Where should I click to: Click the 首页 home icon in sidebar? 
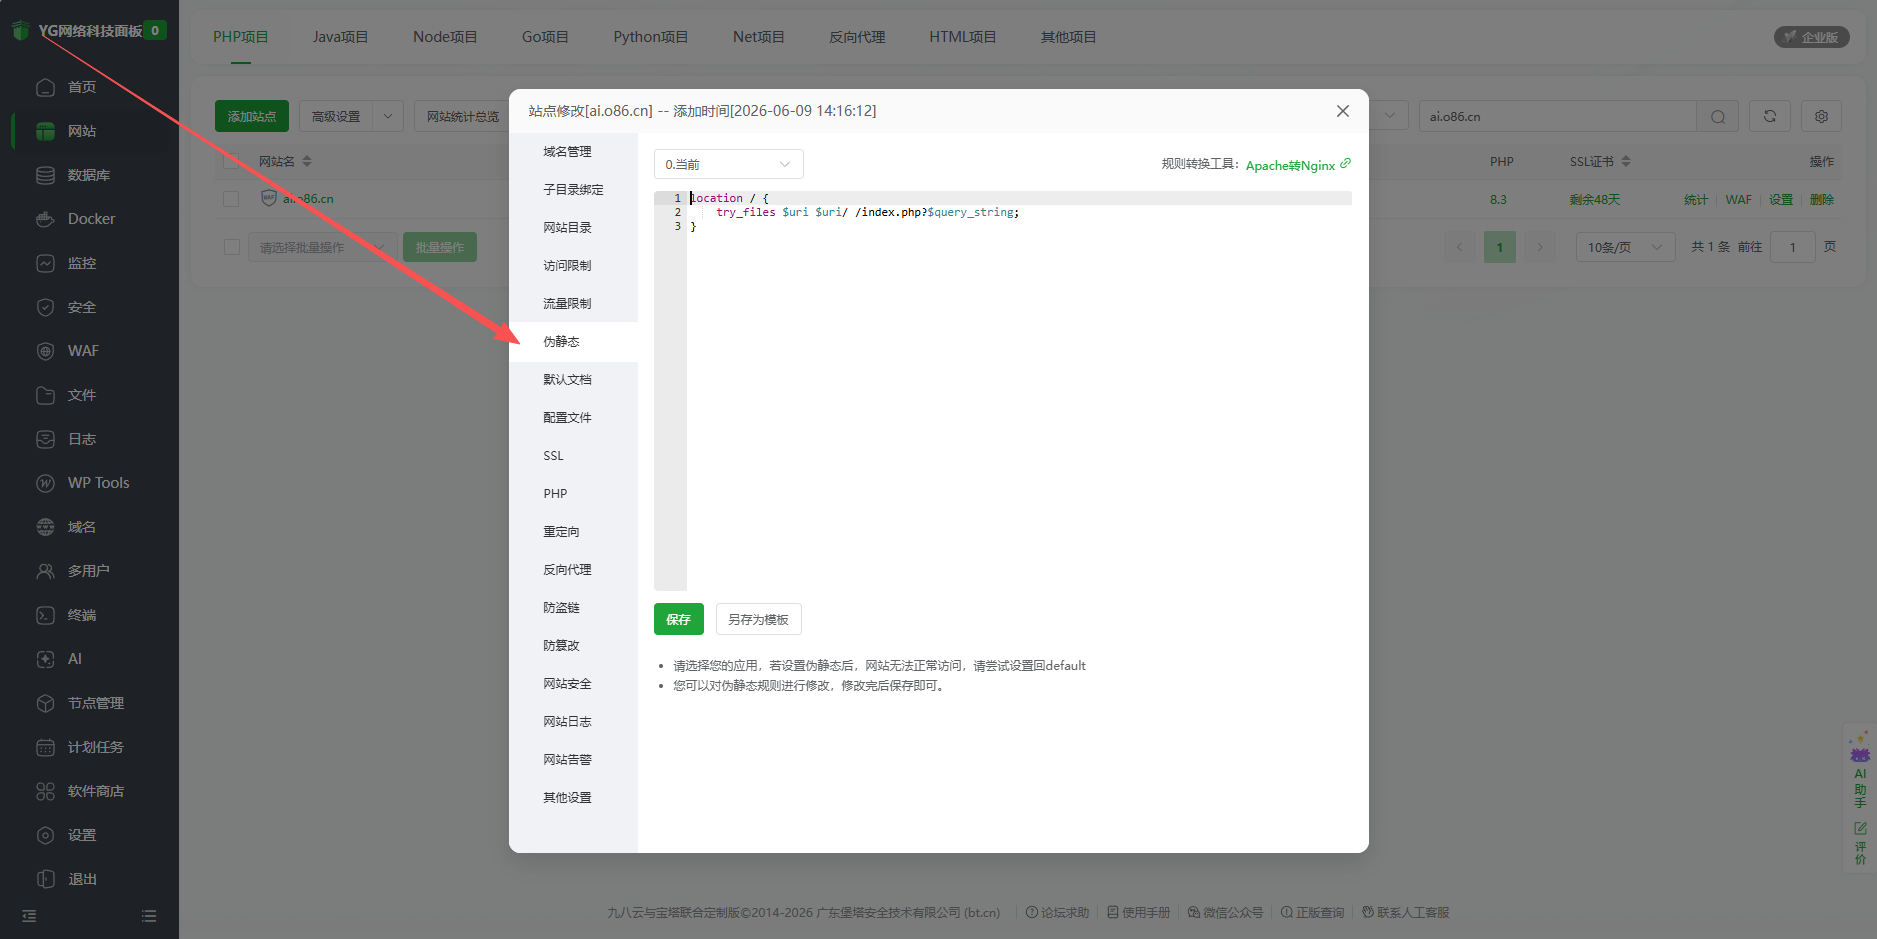[45, 87]
